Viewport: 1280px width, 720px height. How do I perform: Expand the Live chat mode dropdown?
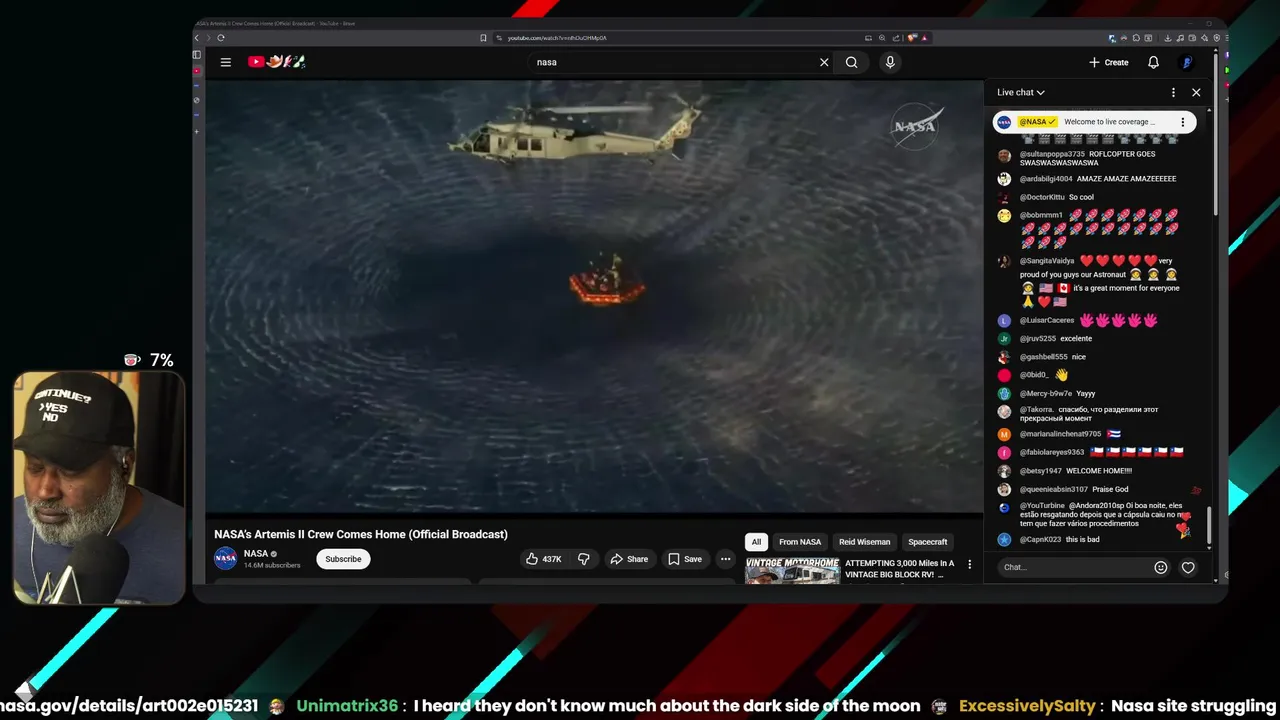coord(1021,92)
